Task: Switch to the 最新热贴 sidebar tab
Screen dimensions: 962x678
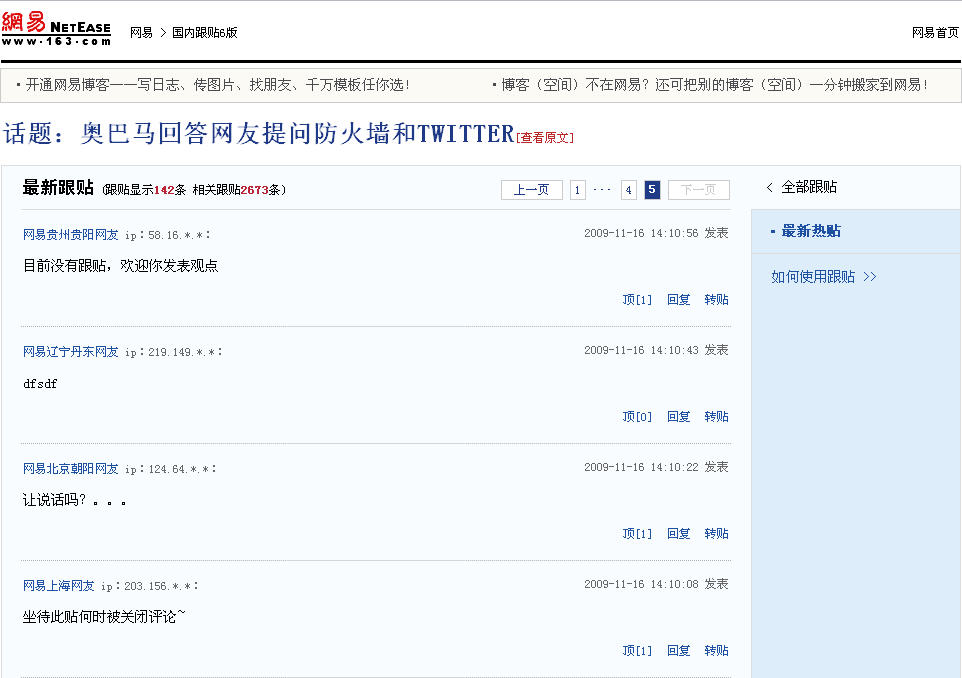Action: (810, 231)
